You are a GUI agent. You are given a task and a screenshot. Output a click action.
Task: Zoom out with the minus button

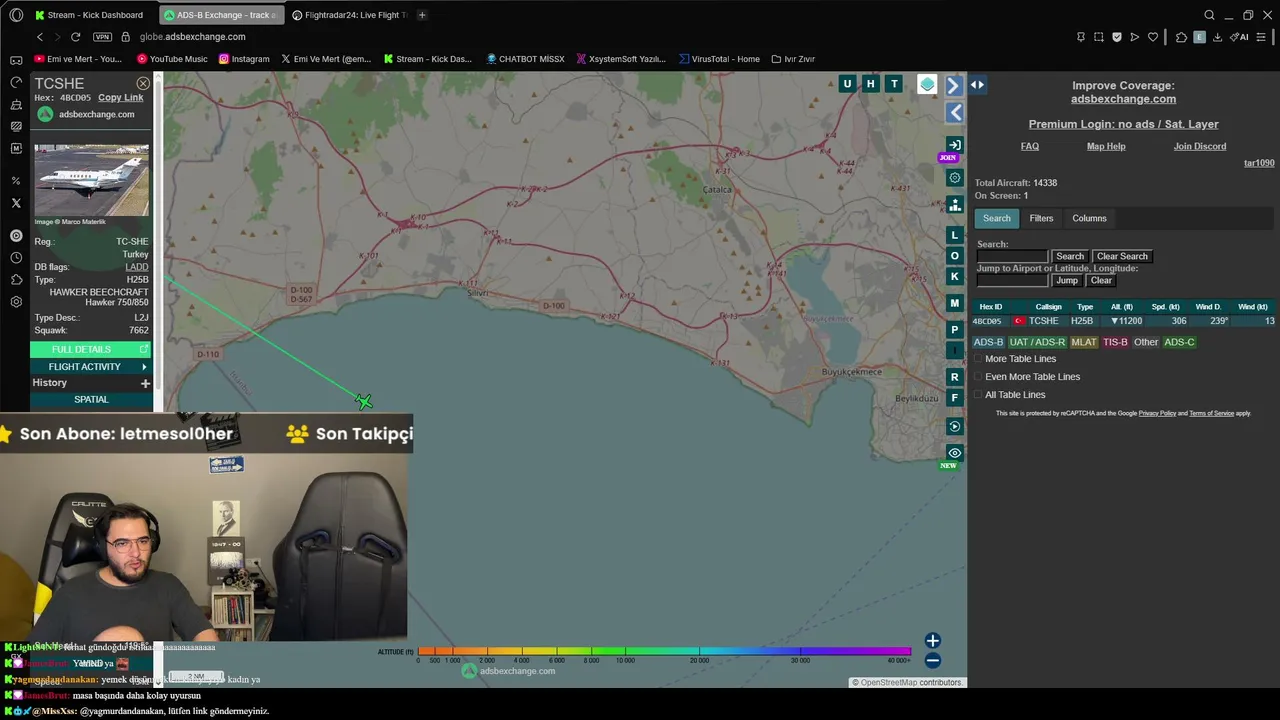932,660
